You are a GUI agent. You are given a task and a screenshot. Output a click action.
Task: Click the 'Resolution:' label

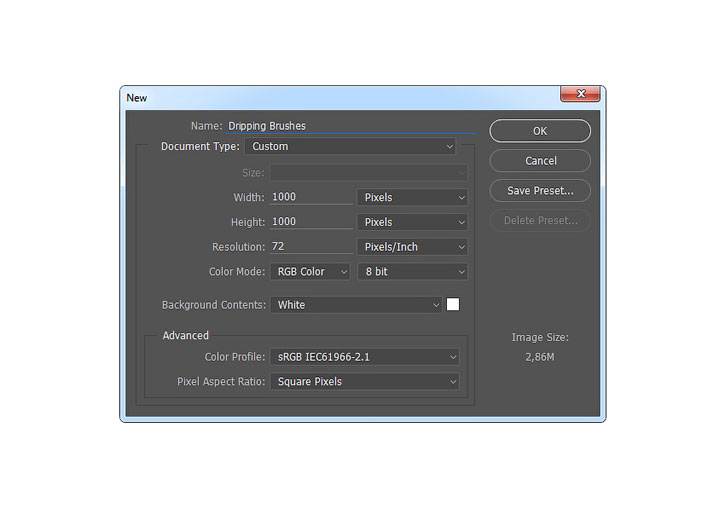tap(239, 247)
